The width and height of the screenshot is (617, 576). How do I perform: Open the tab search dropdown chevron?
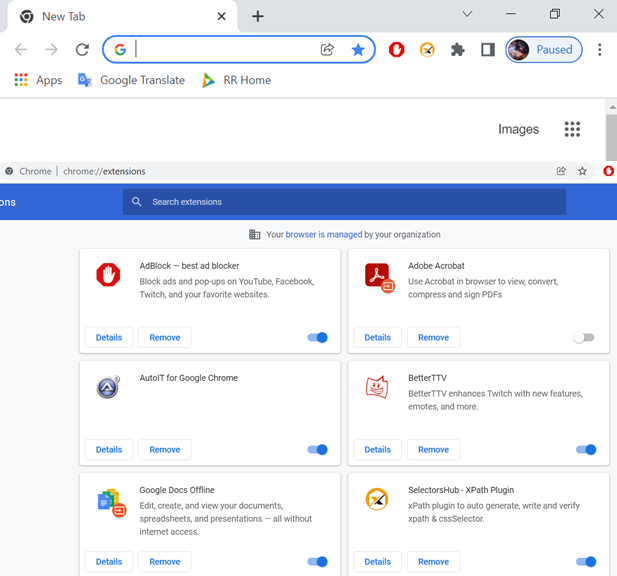467,14
